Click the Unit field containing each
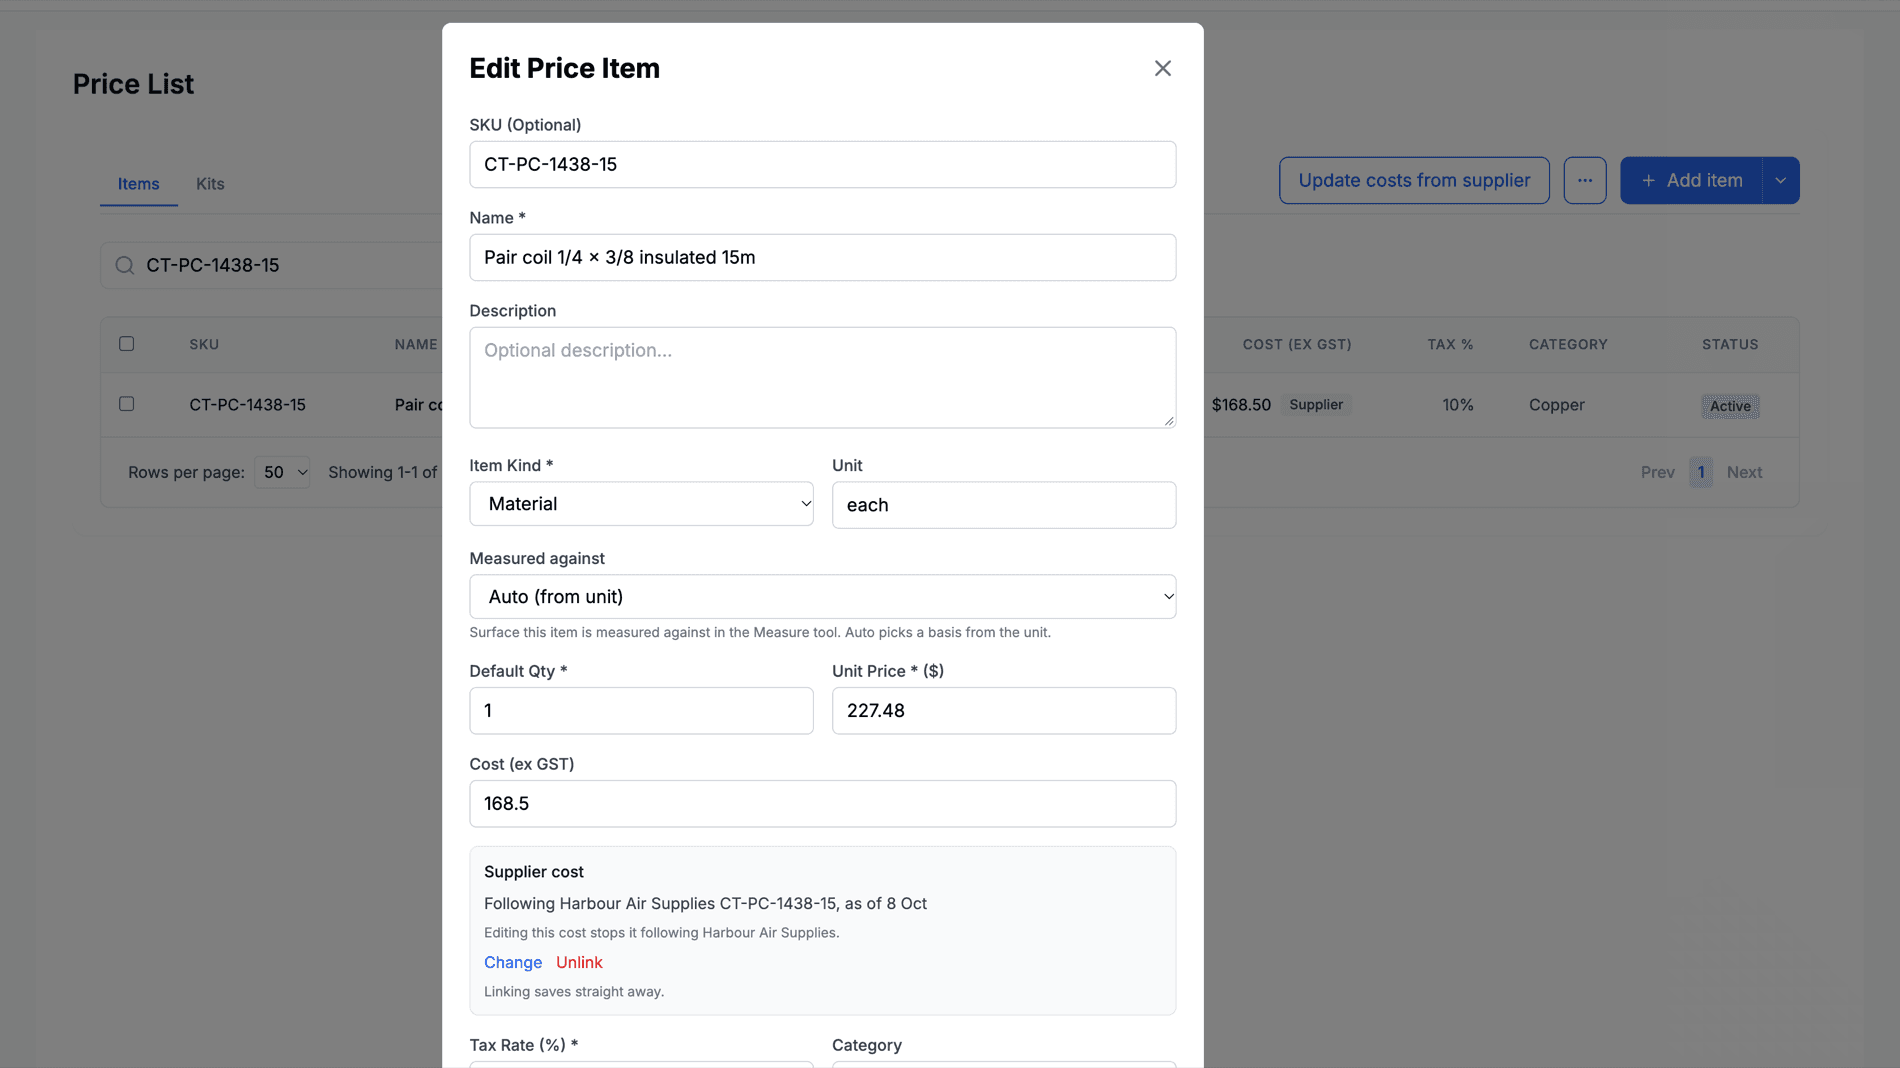 click(x=1004, y=505)
